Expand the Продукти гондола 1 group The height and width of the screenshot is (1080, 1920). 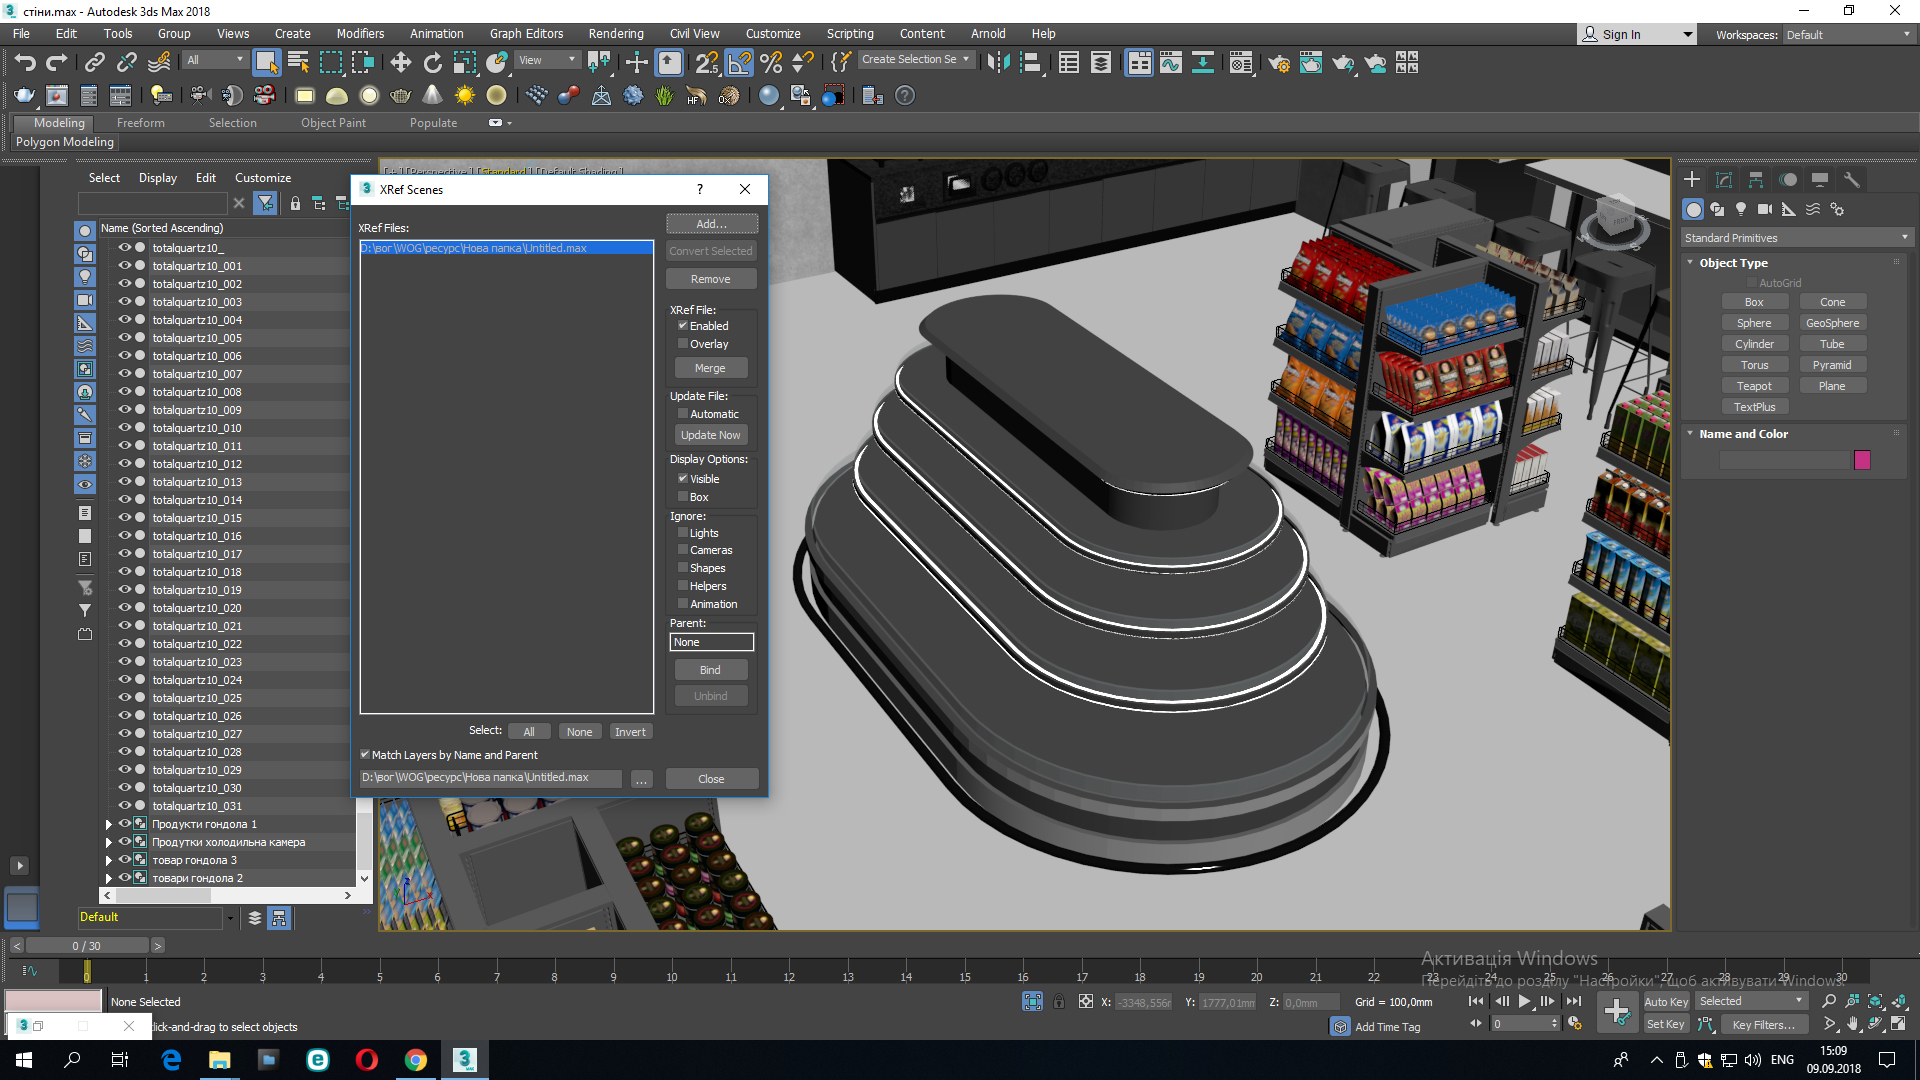(109, 824)
